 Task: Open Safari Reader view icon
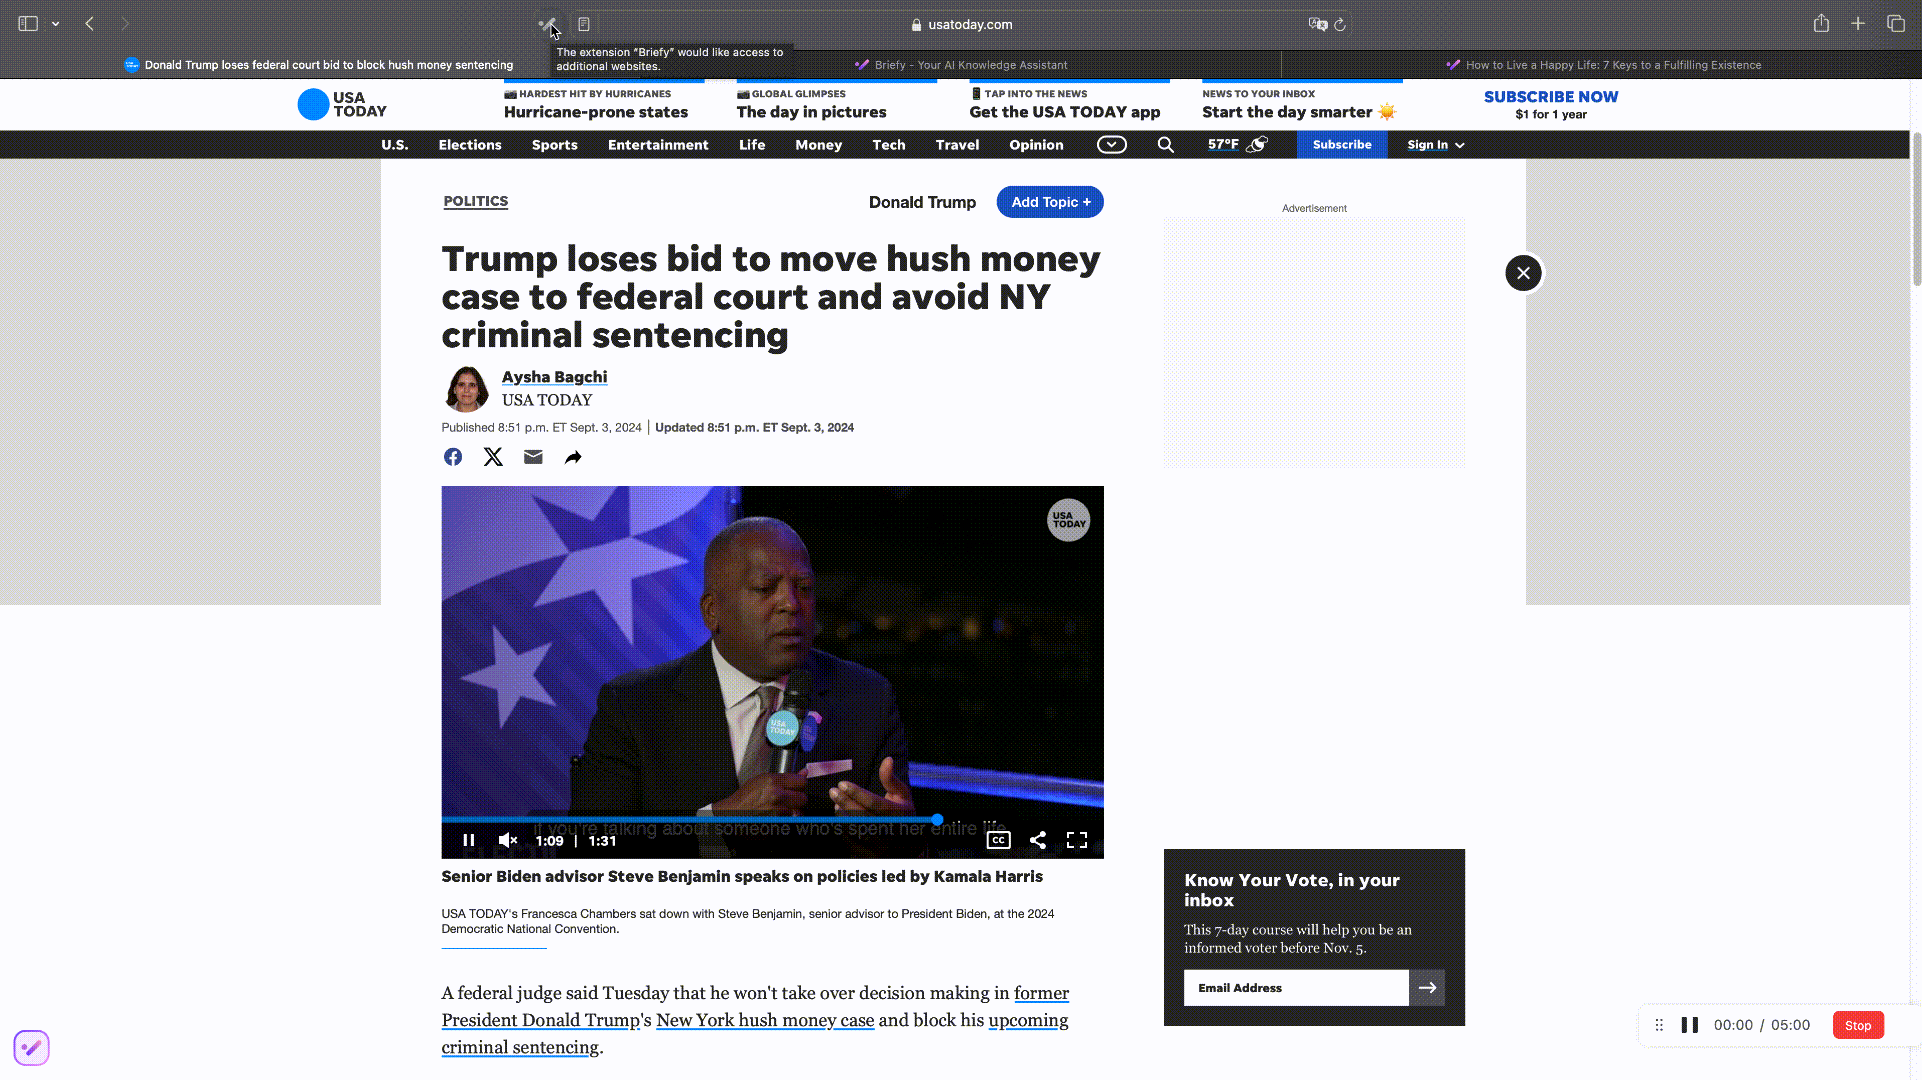pyautogui.click(x=584, y=24)
